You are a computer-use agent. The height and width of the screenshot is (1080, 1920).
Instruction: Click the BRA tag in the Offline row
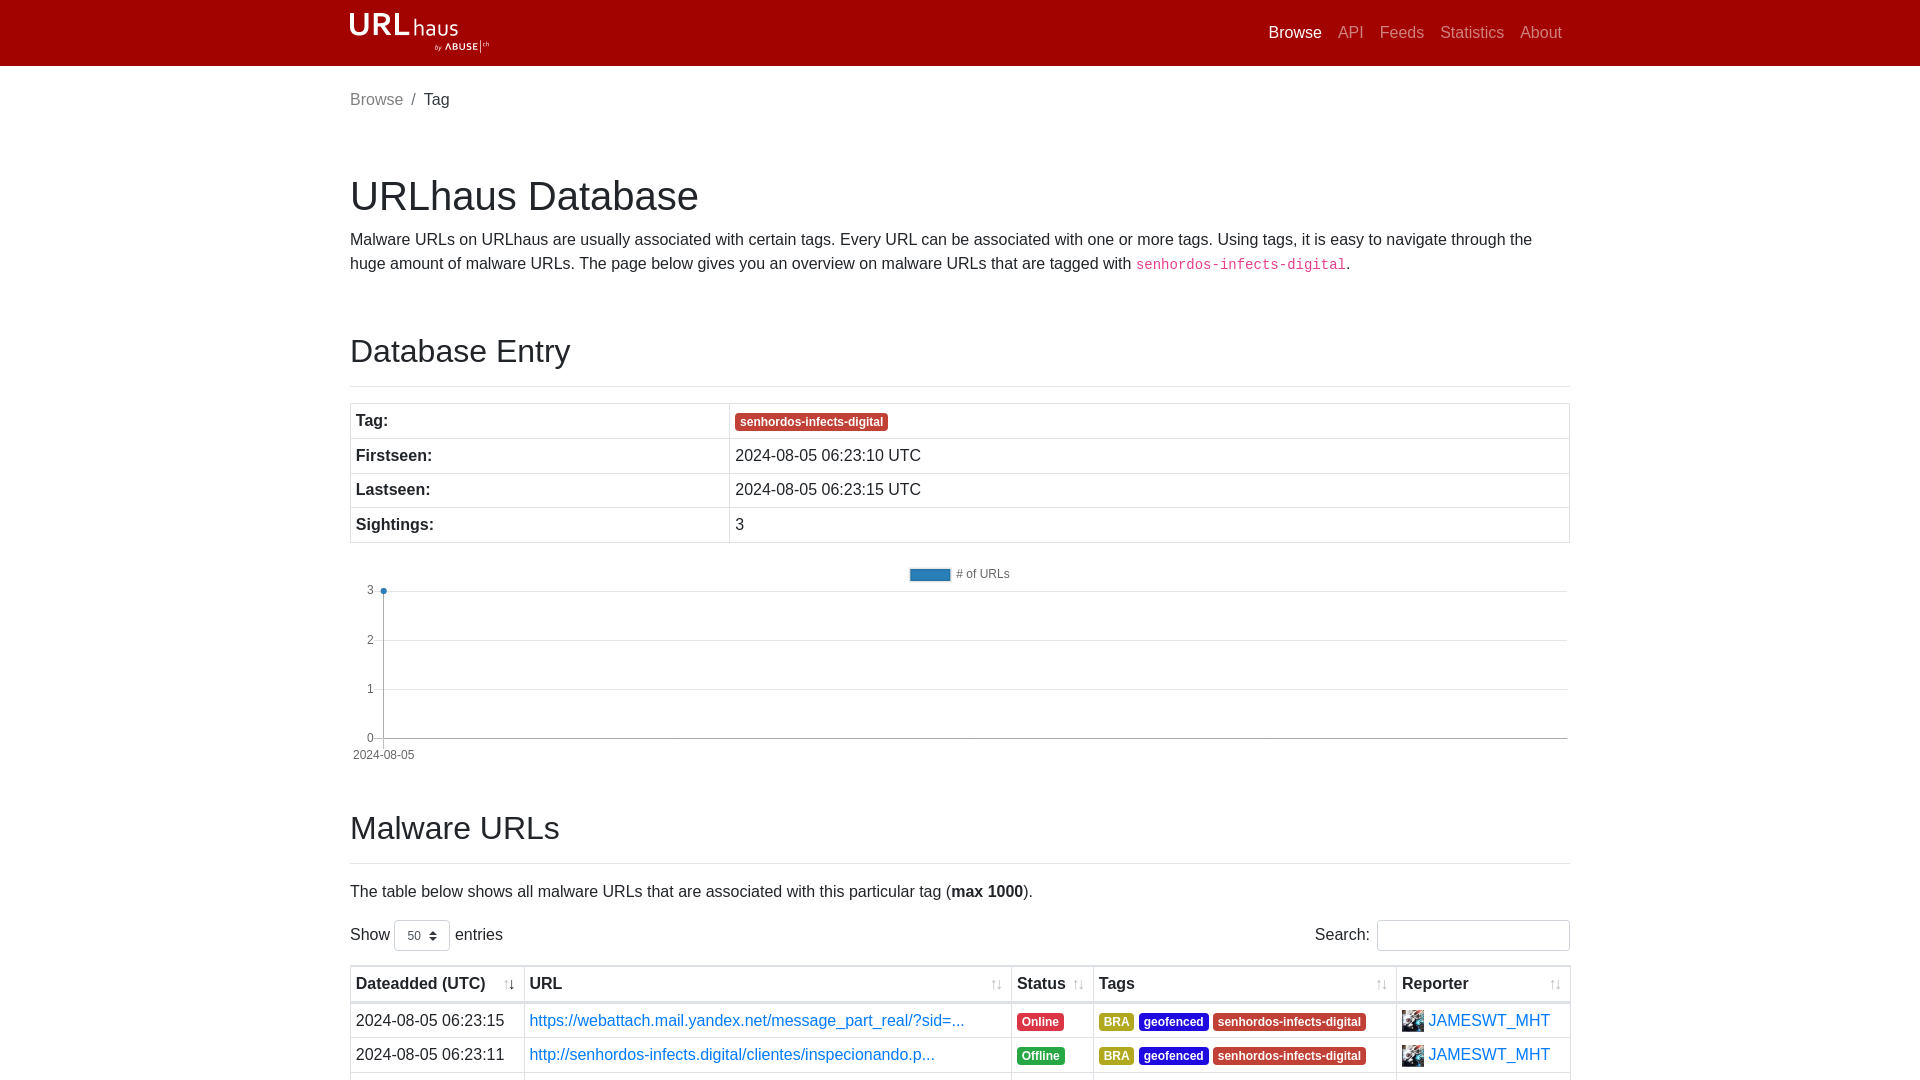(x=1116, y=1056)
